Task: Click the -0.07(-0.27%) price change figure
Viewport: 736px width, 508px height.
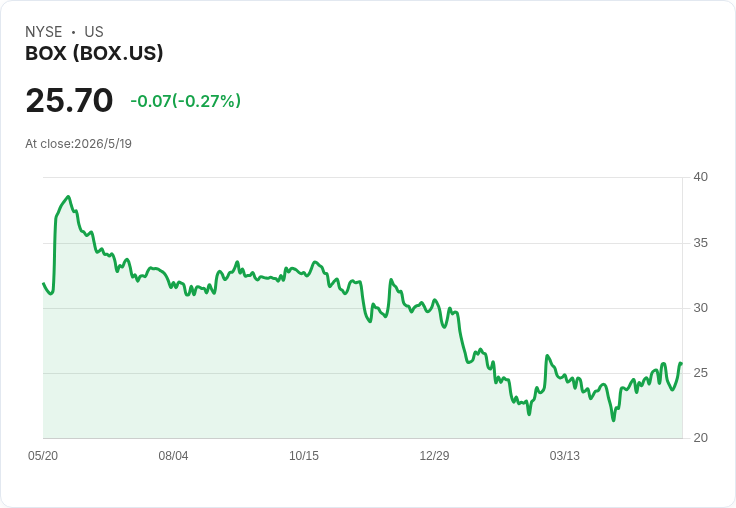Action: tap(185, 101)
